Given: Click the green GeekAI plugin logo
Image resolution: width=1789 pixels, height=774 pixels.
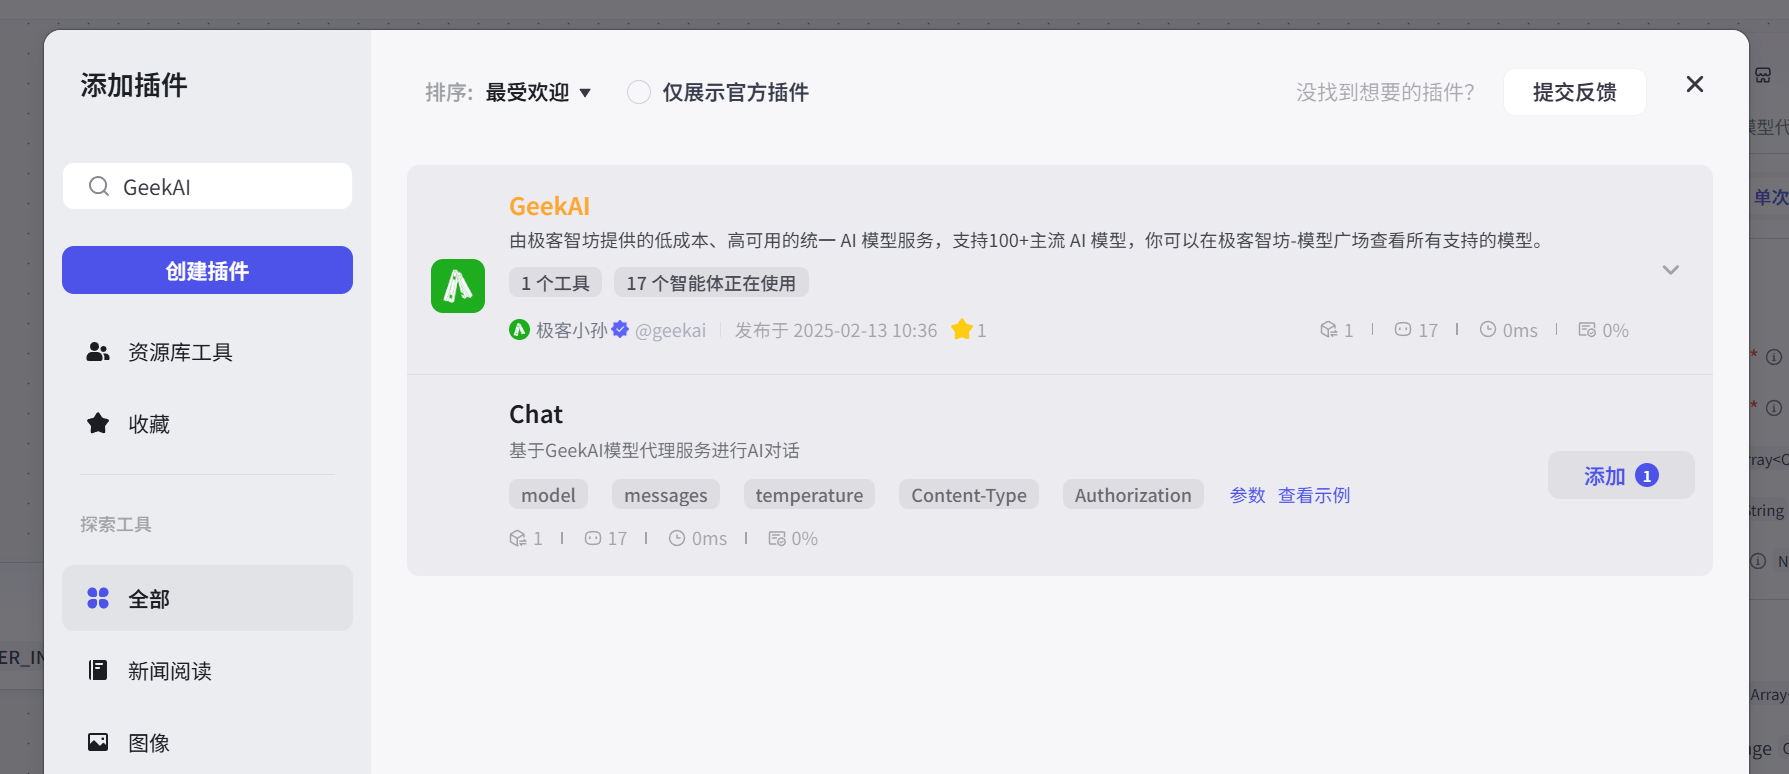Looking at the screenshot, I should click(458, 286).
